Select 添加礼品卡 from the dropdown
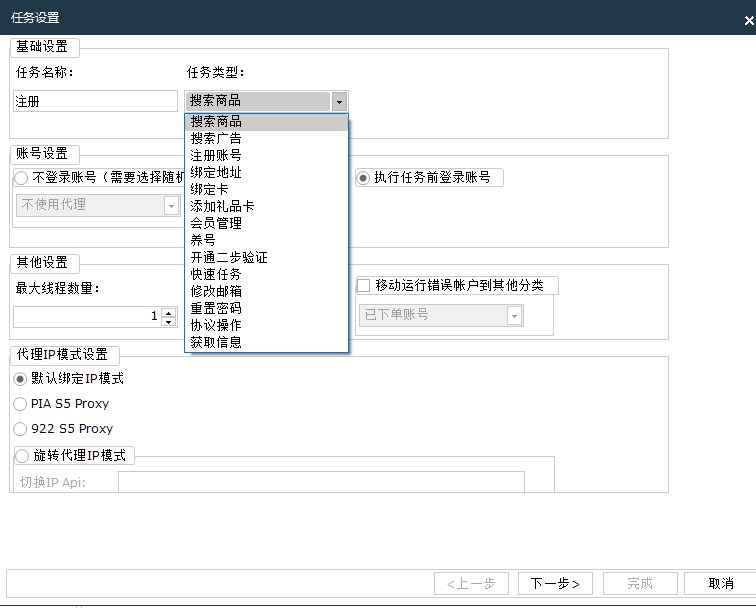This screenshot has width=756, height=608. (x=266, y=206)
